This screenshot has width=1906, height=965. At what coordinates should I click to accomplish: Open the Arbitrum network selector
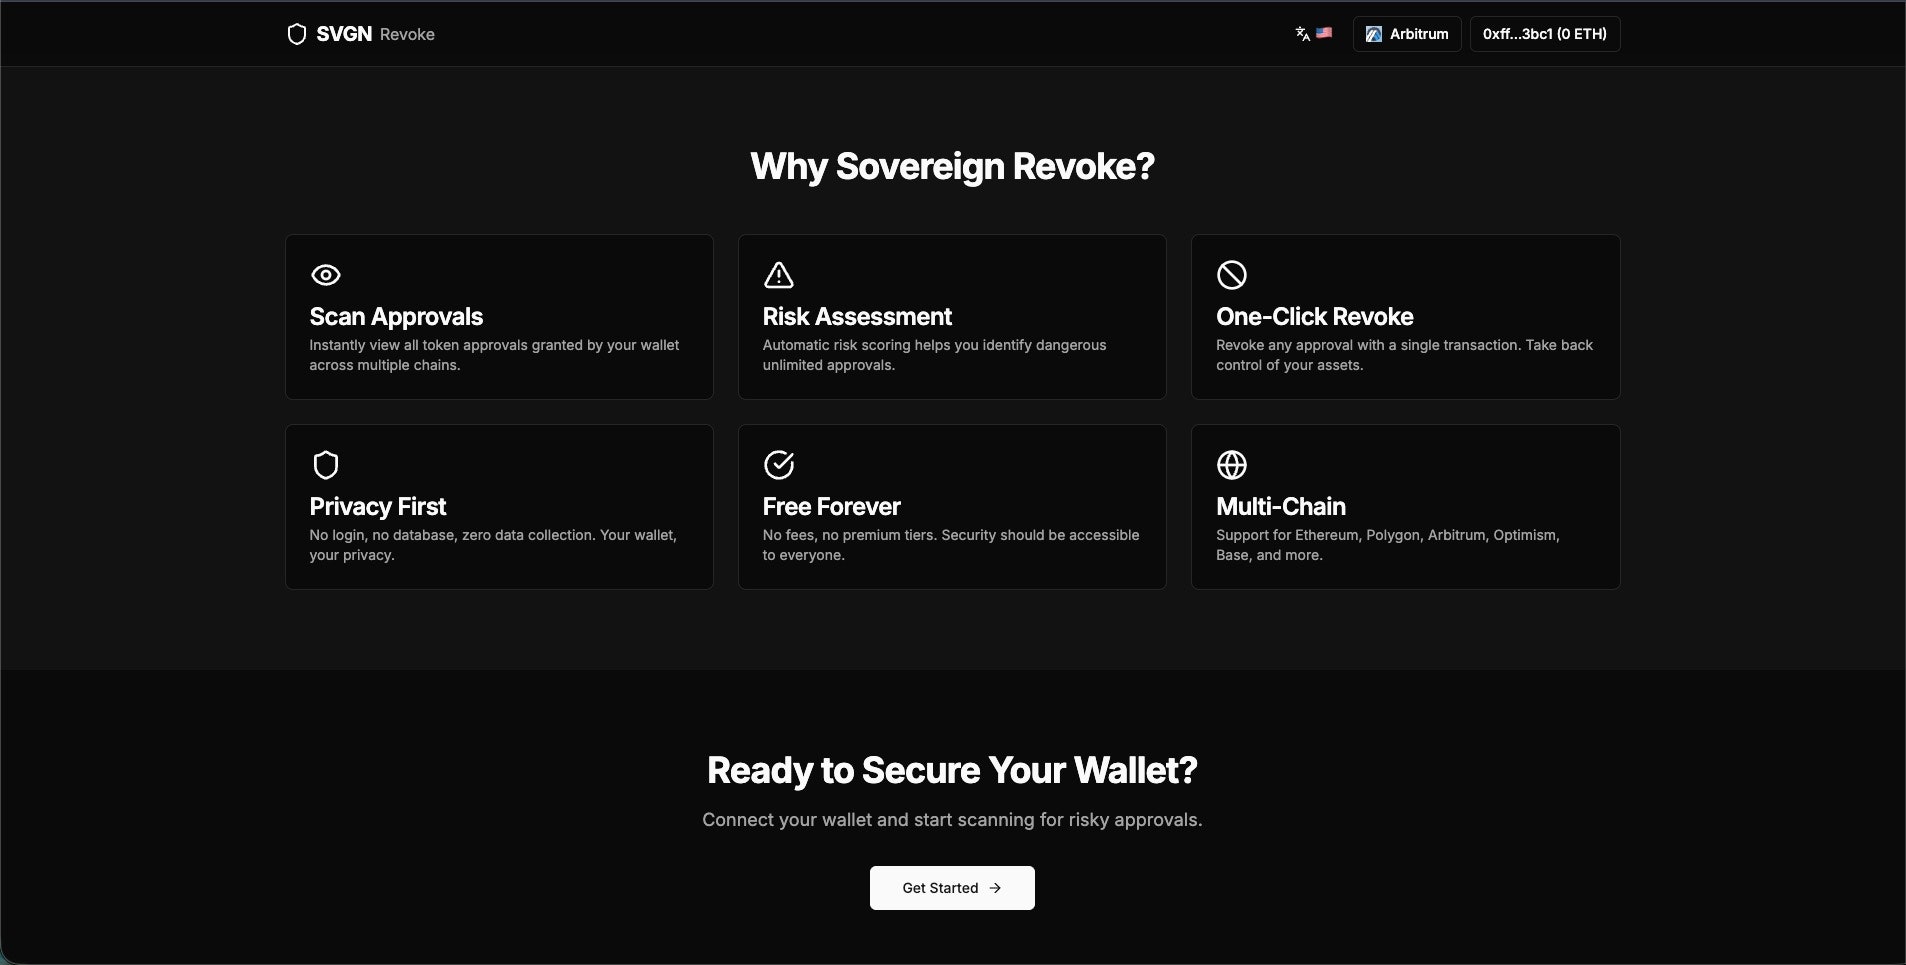[x=1407, y=33]
